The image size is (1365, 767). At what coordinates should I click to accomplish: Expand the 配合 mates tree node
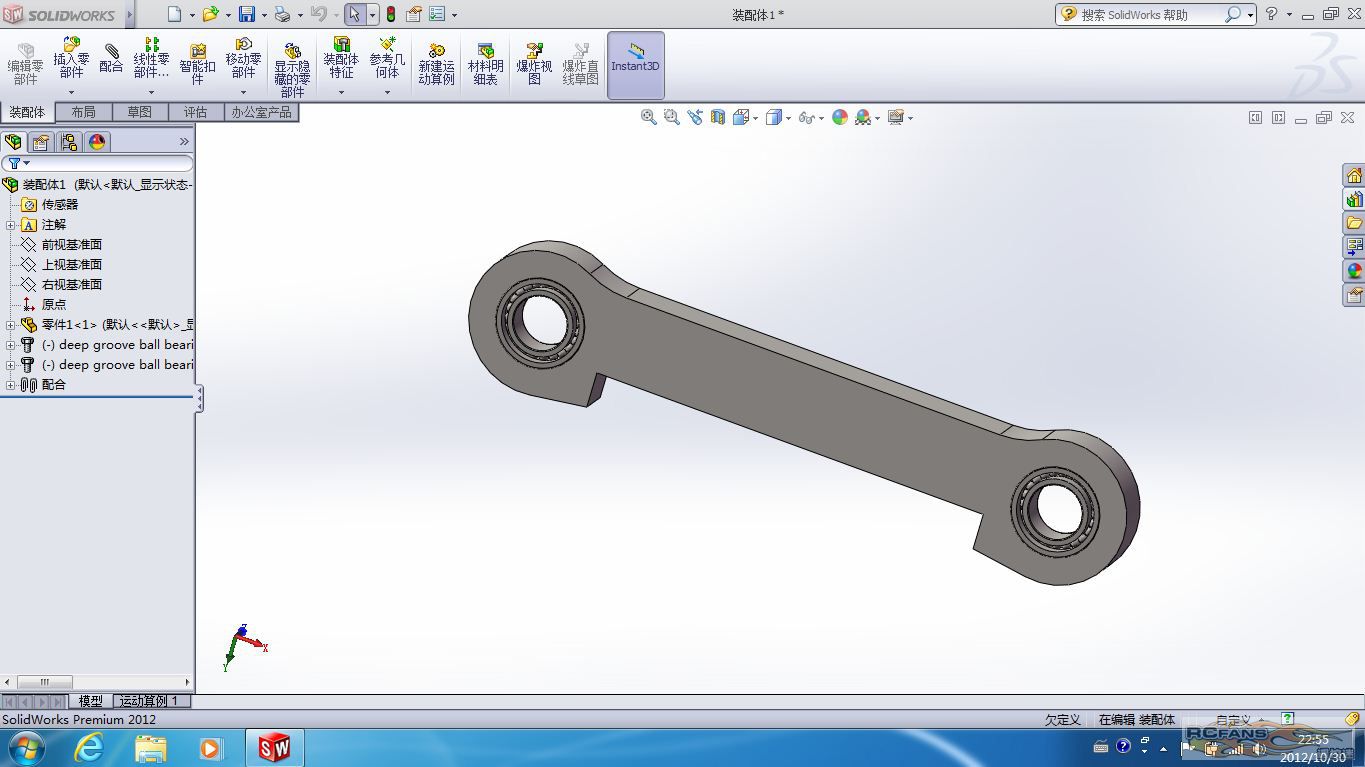pyautogui.click(x=11, y=385)
